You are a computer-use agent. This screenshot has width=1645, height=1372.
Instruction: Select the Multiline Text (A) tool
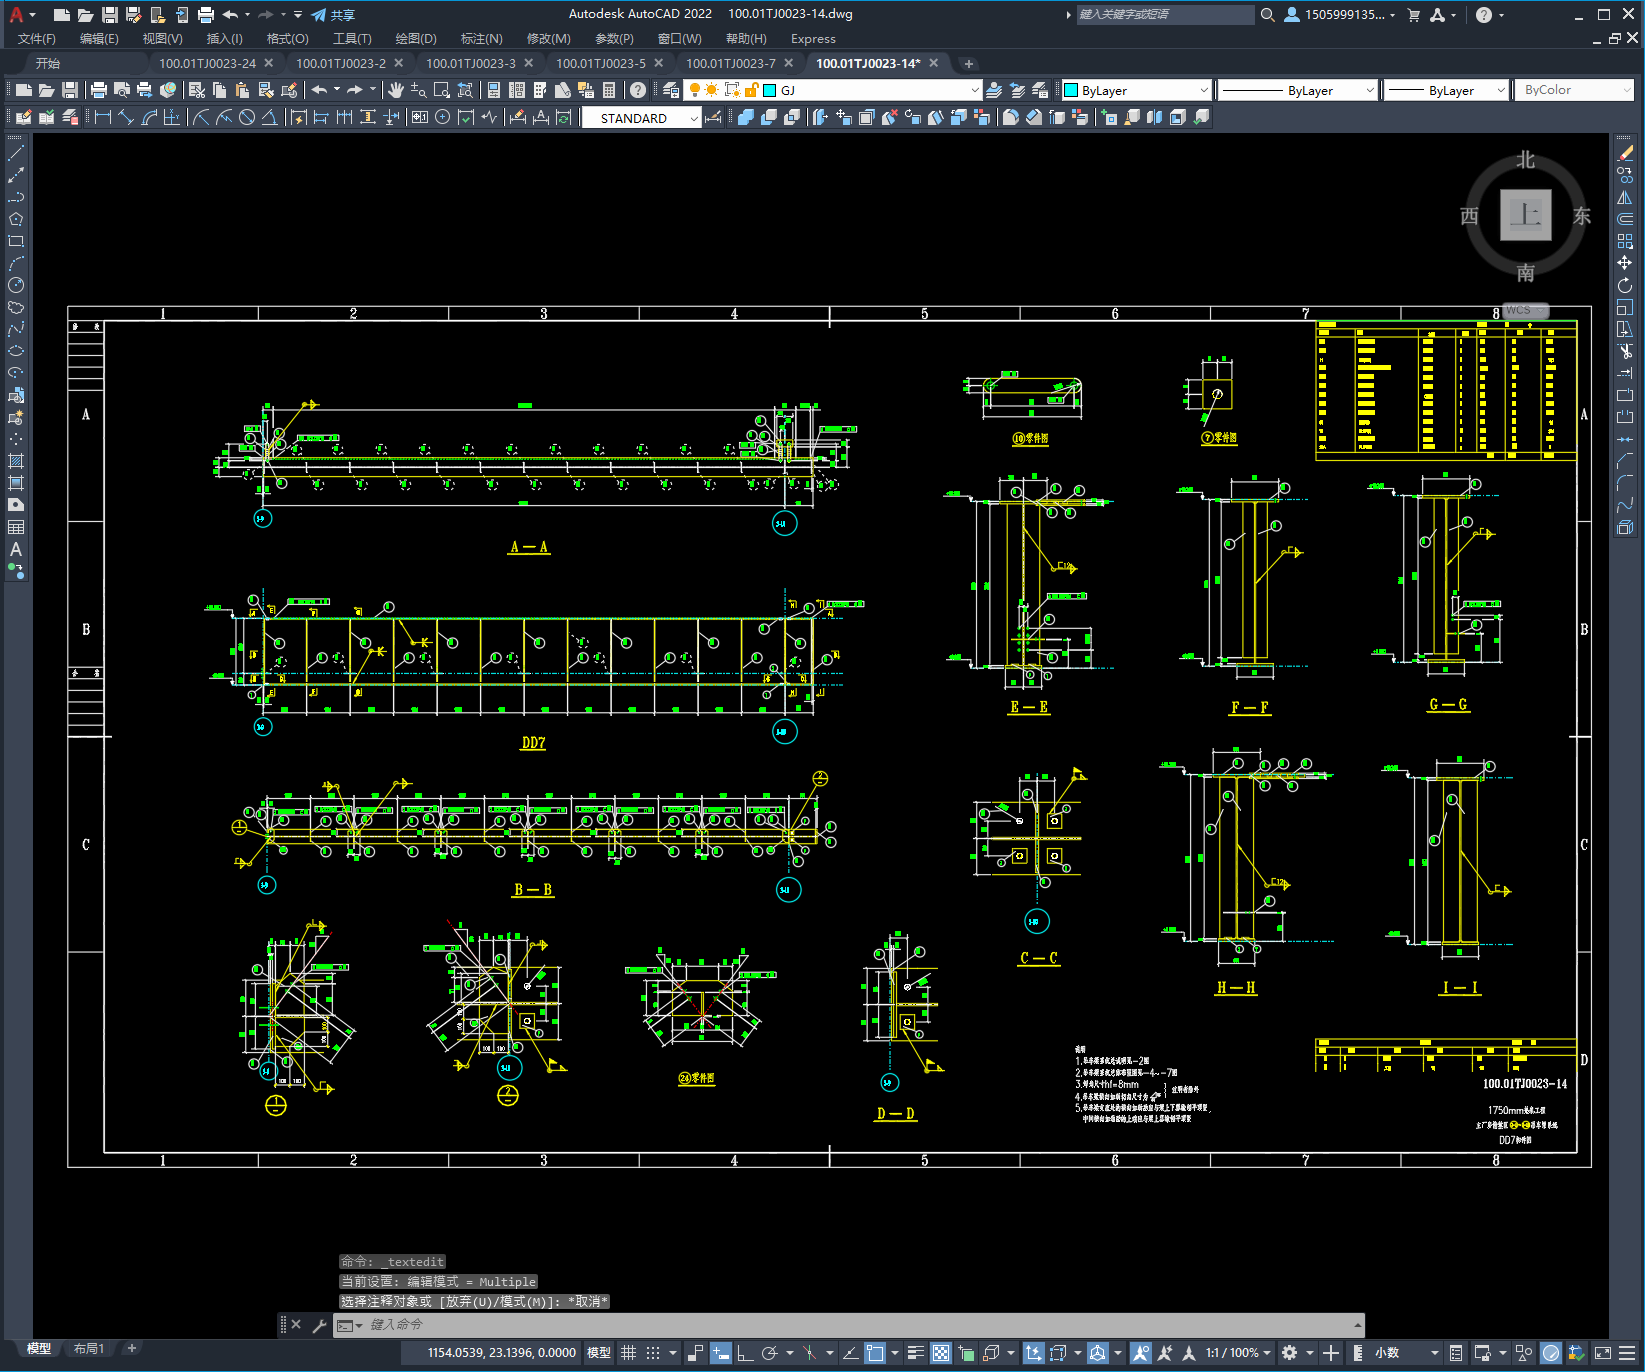[16, 549]
